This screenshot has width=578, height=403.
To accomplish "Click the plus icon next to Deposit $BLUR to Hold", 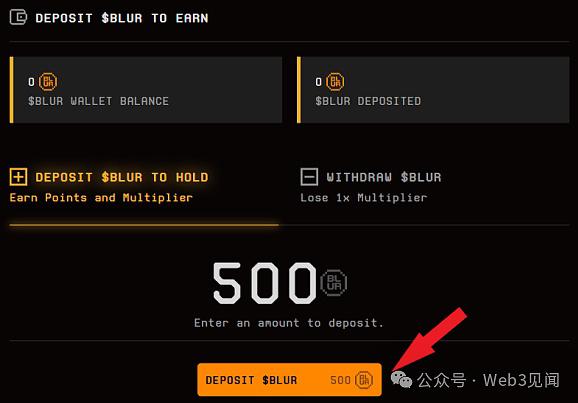I will coord(18,177).
